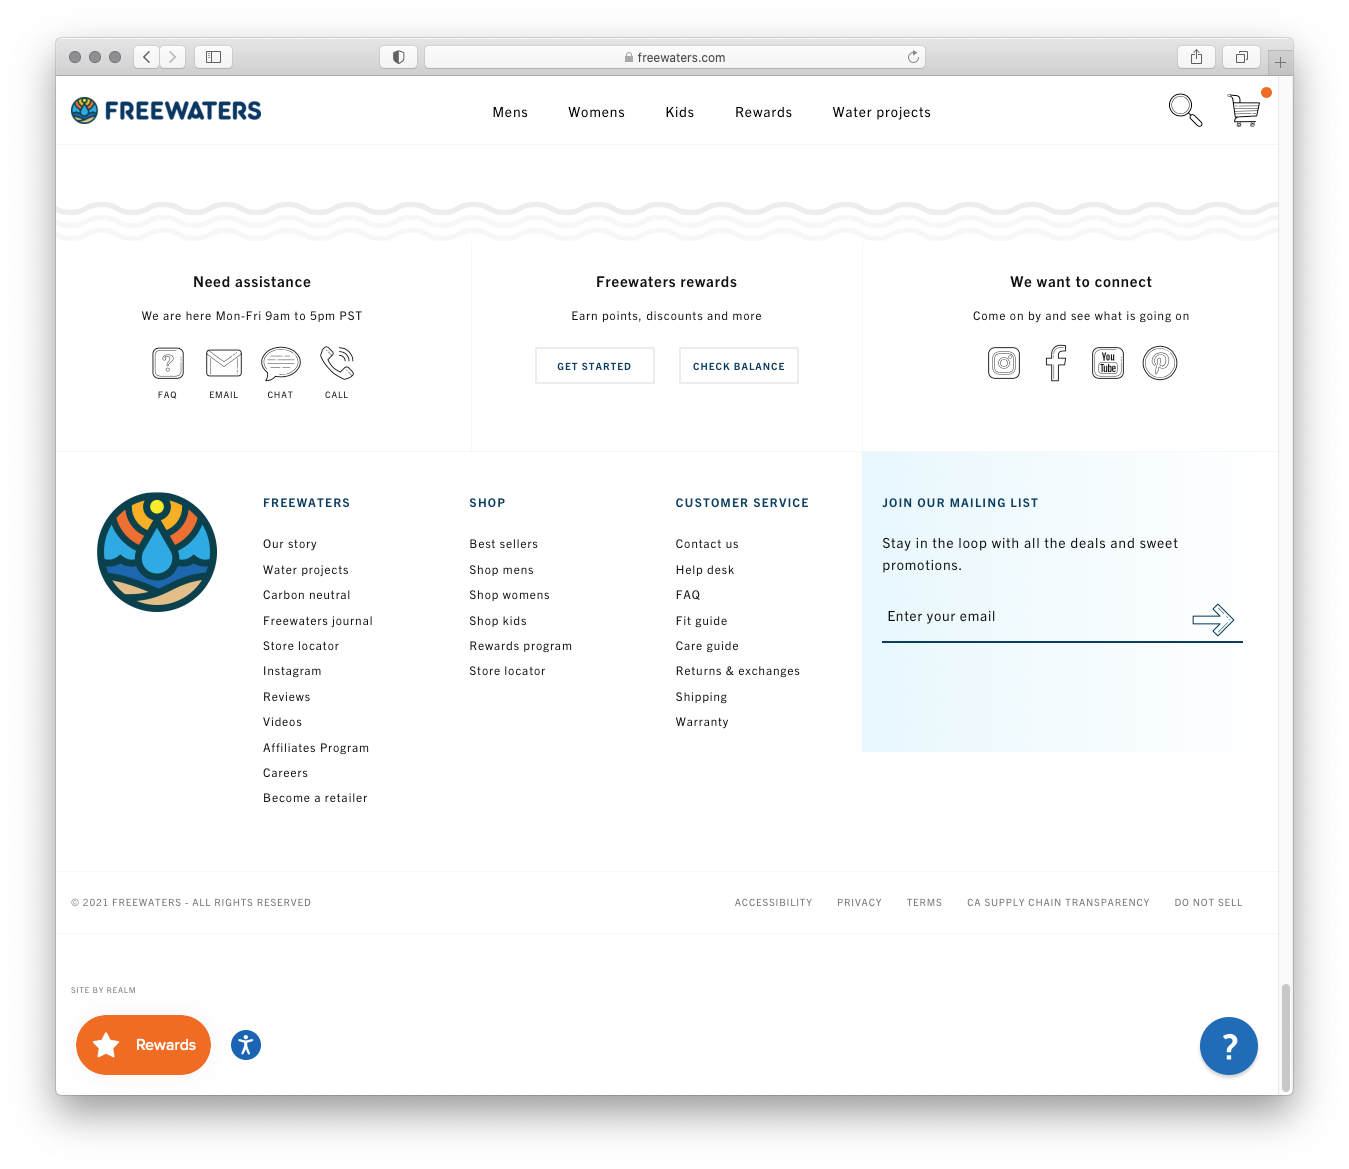Click the Freewaters header logo
This screenshot has width=1349, height=1169.
(x=166, y=110)
